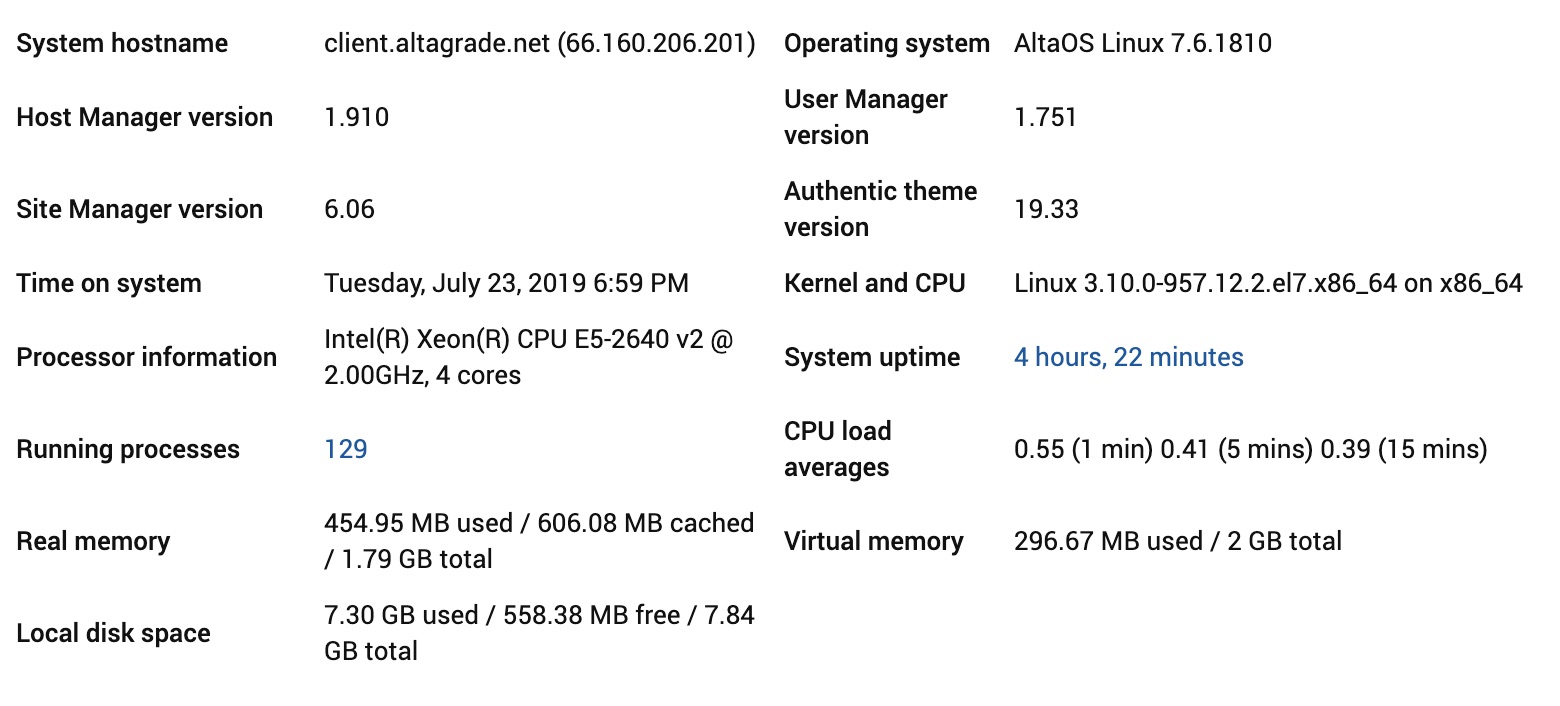1560x706 pixels.
Task: Click the Virtual memory usage value
Action: 1178,541
